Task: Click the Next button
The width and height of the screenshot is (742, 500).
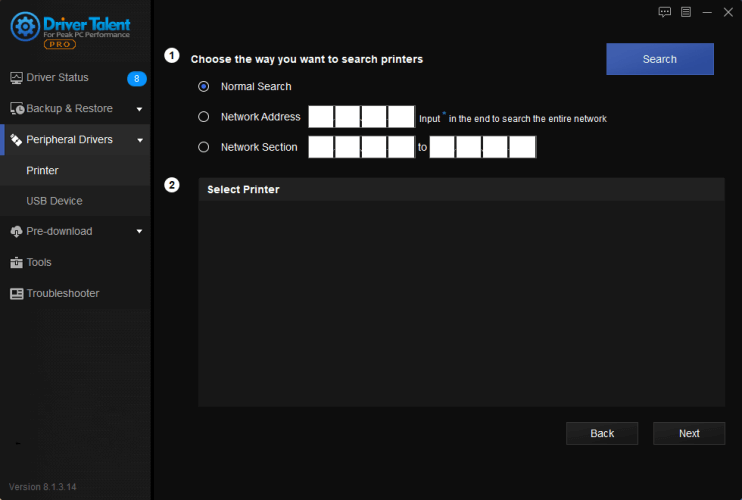Action: click(x=689, y=433)
